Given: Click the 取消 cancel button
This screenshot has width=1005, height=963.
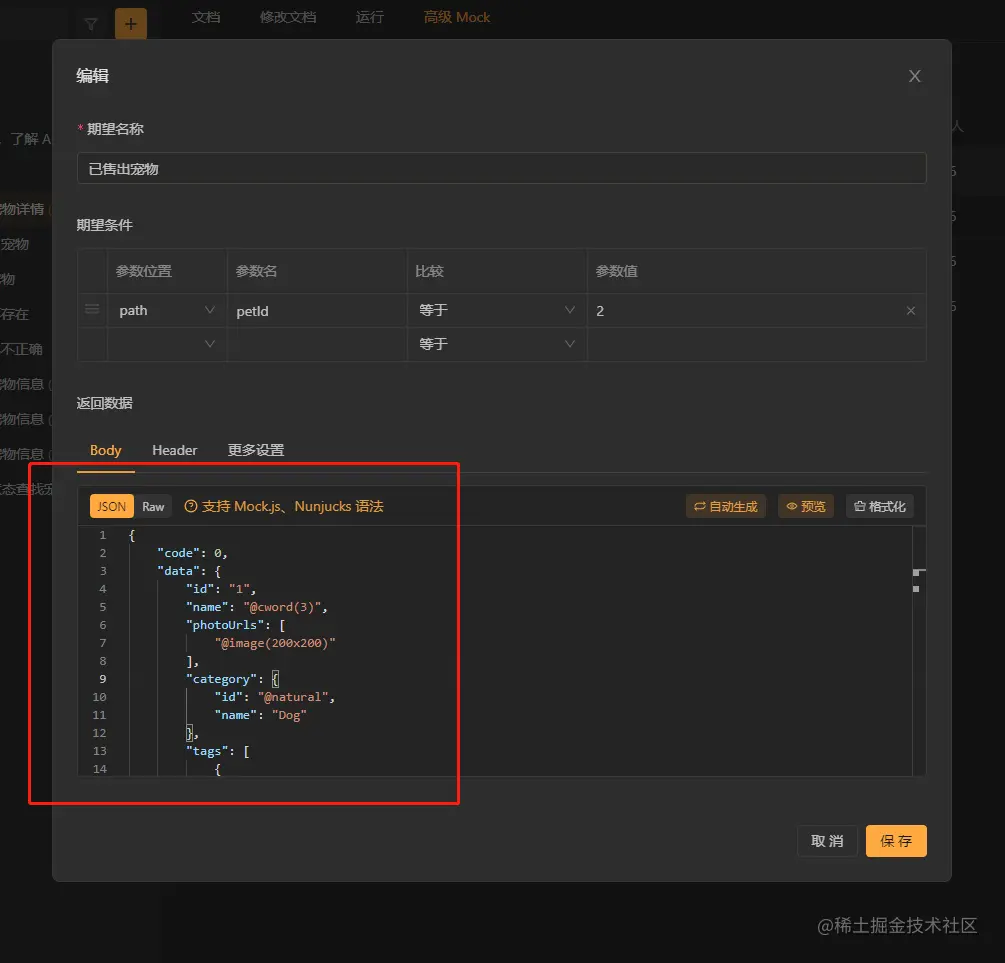Looking at the screenshot, I should tap(827, 841).
